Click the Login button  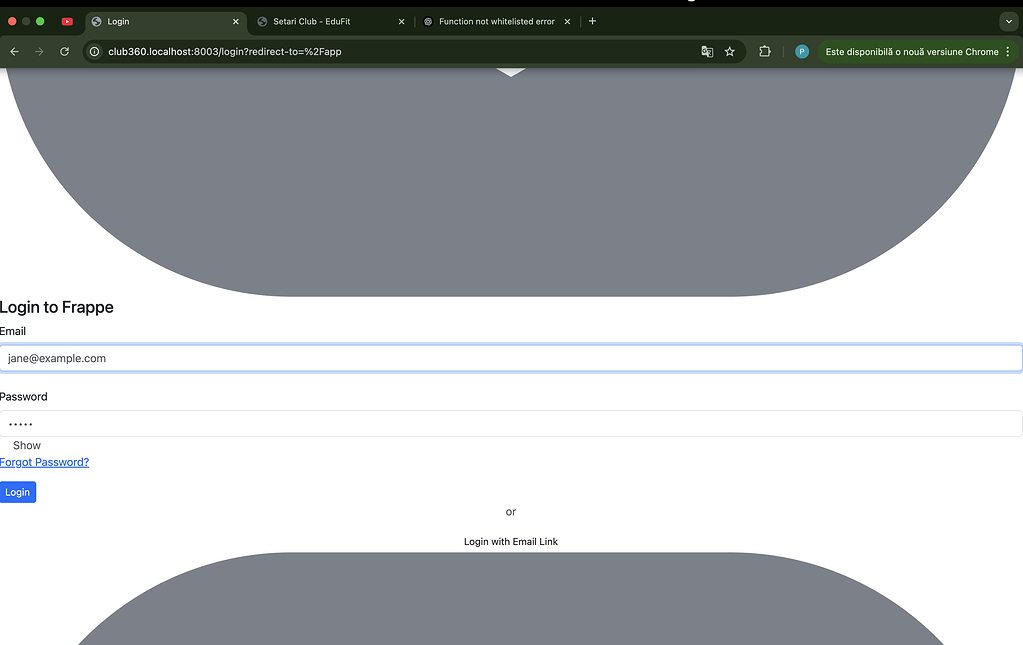[17, 491]
